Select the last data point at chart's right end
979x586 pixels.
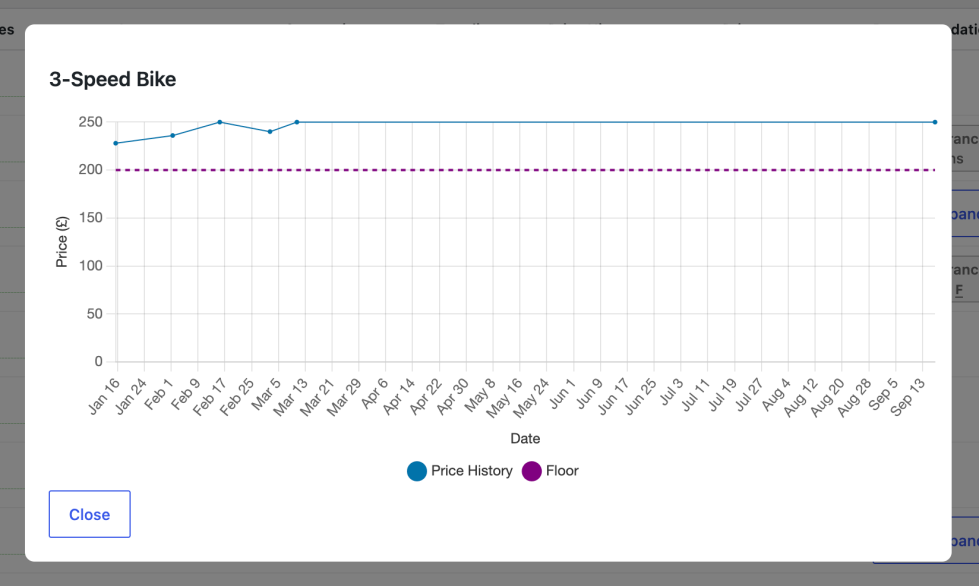(935, 122)
